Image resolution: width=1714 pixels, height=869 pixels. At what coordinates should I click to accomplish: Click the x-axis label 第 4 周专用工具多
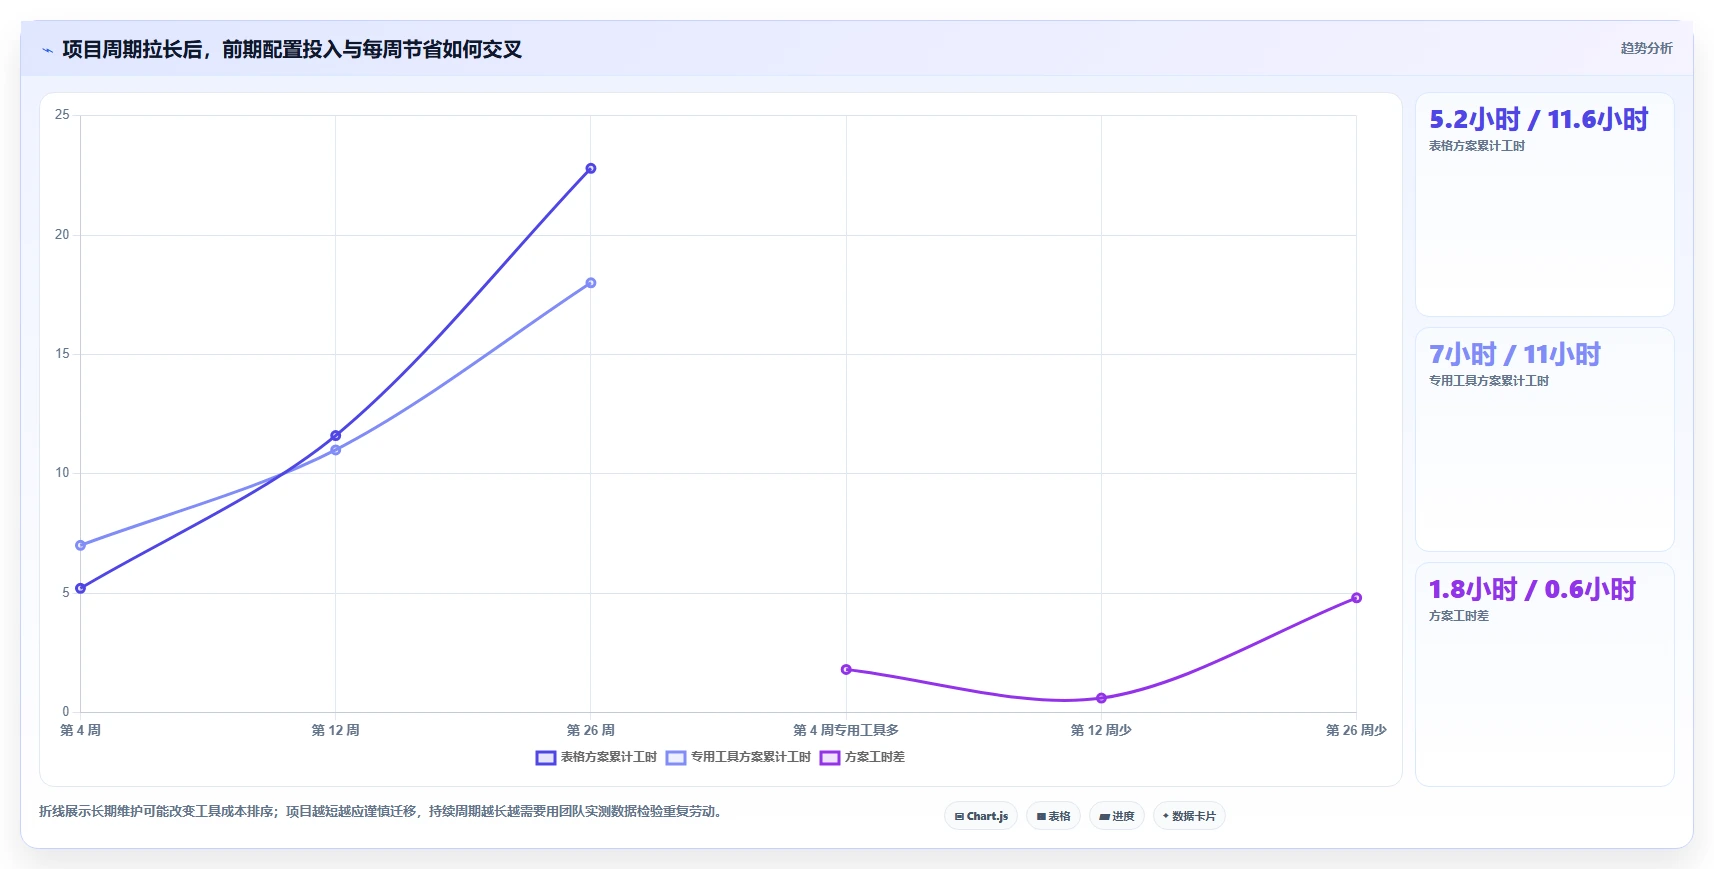click(846, 730)
